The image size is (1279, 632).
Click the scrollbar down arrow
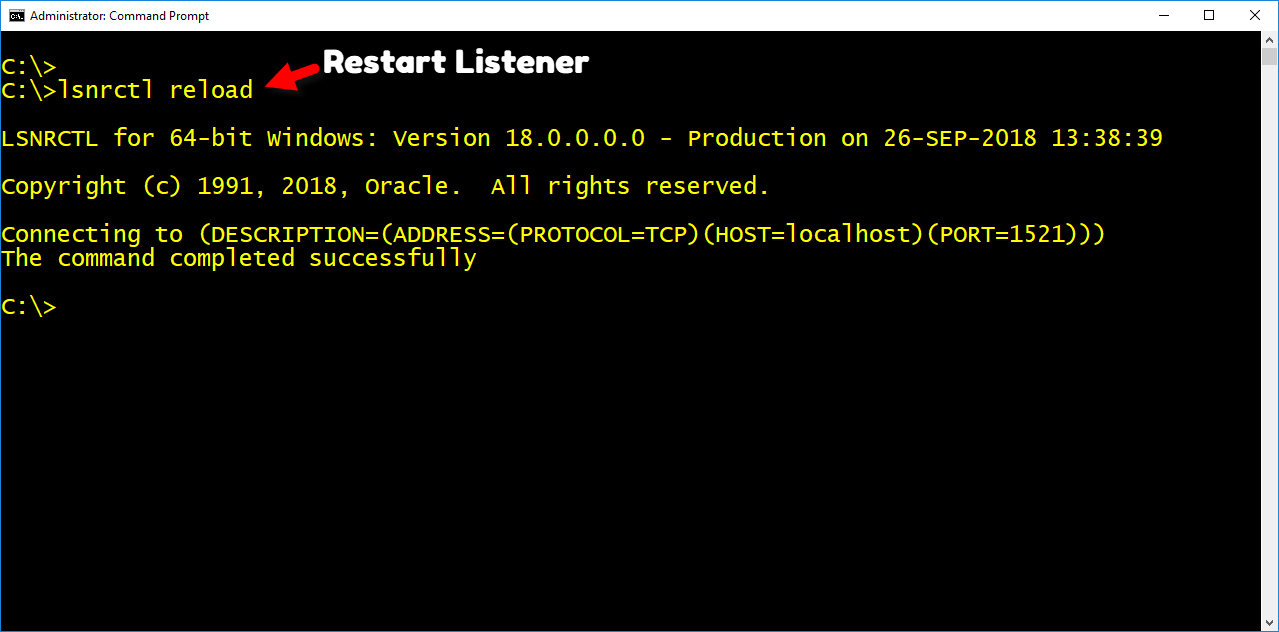click(1269, 622)
